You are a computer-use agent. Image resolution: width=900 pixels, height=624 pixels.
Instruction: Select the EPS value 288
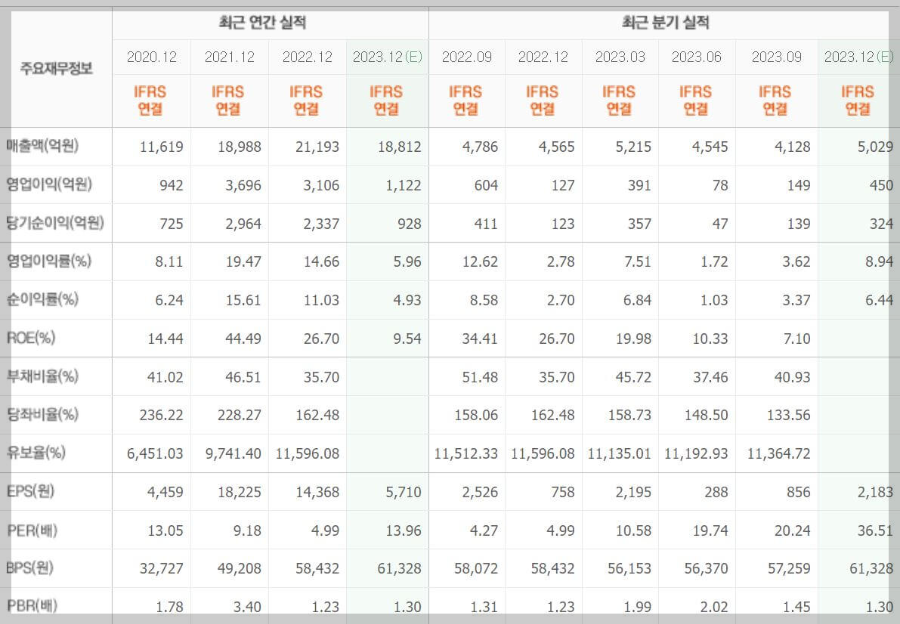(716, 492)
